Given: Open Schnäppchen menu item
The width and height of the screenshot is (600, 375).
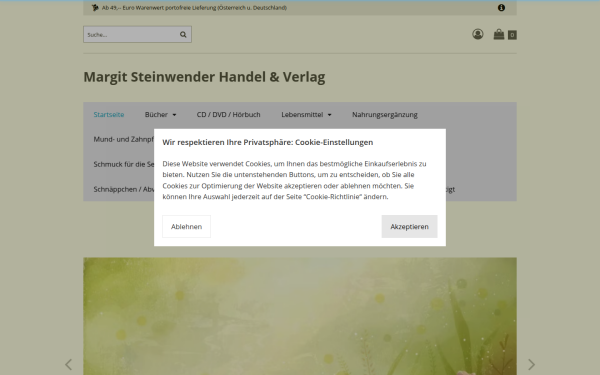Looking at the screenshot, I should [x=124, y=189].
